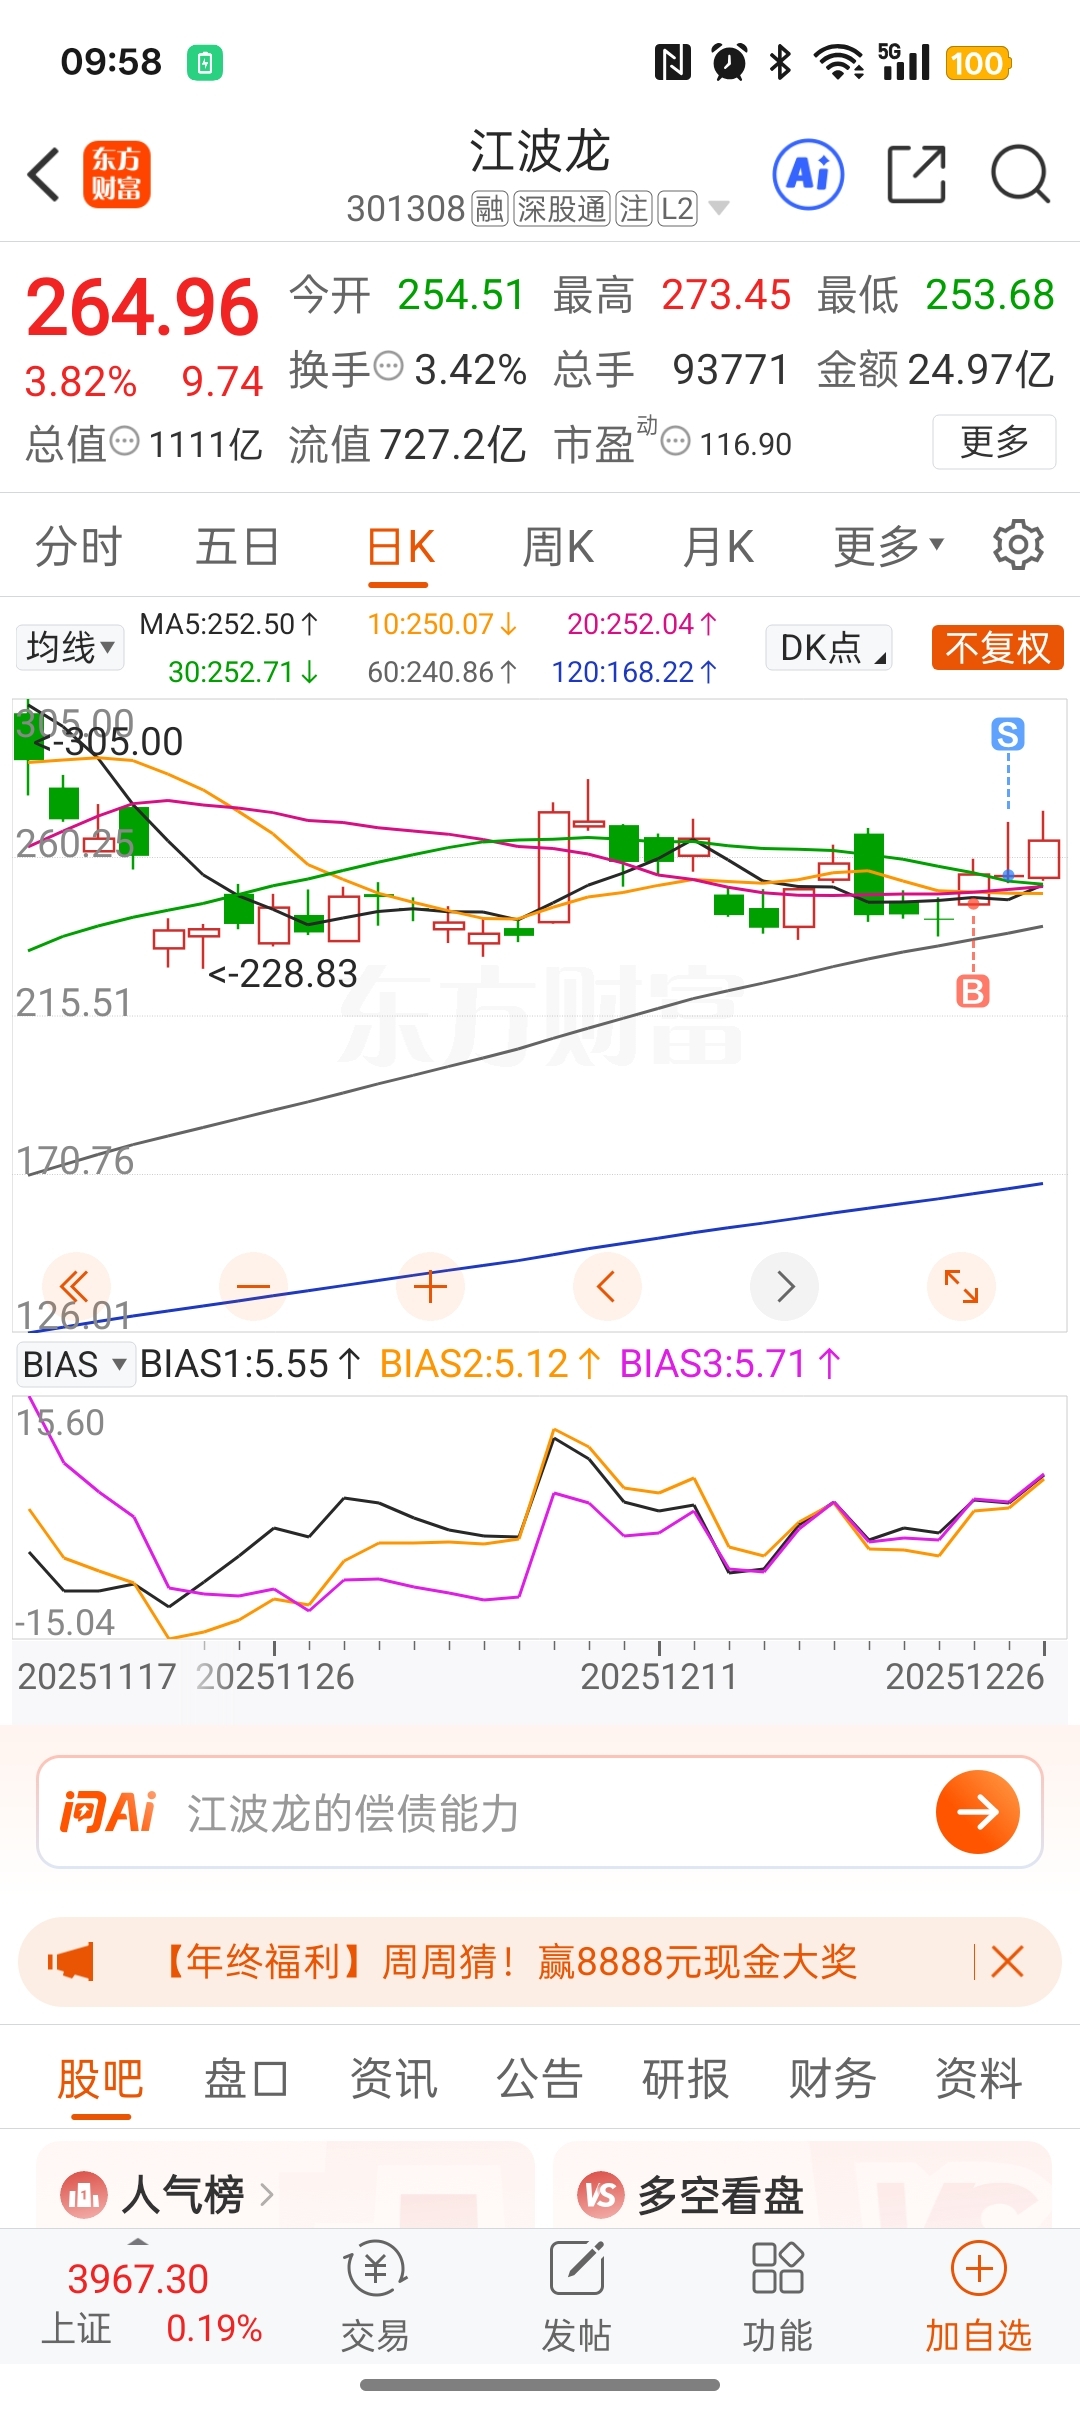Tap the 换手 info bubble icon

point(388,366)
